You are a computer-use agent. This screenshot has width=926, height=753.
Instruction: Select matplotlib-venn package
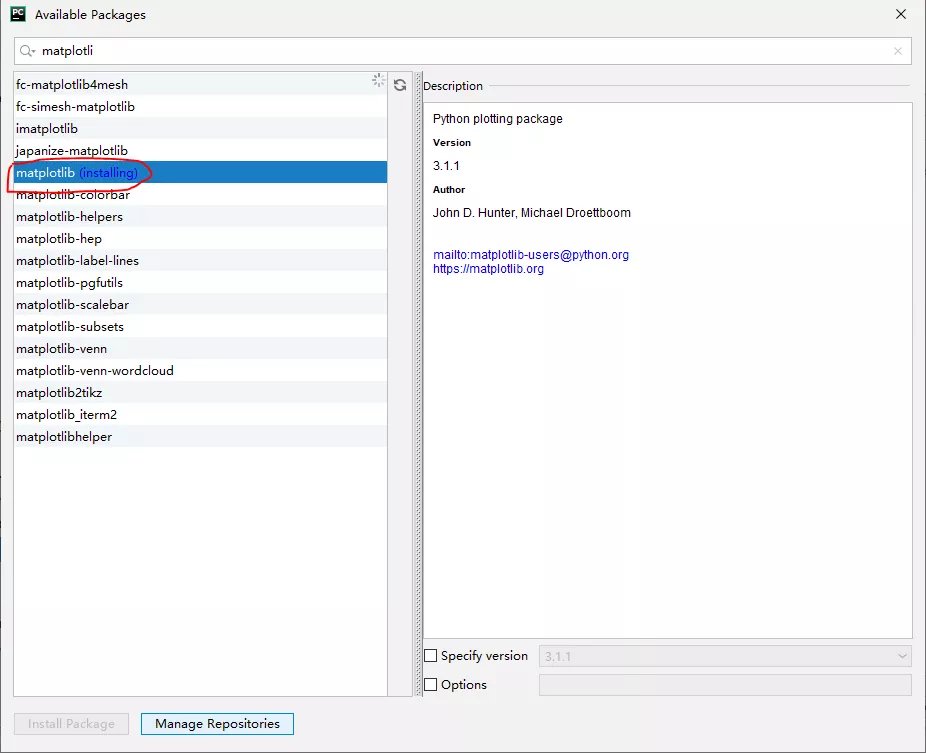click(x=201, y=348)
